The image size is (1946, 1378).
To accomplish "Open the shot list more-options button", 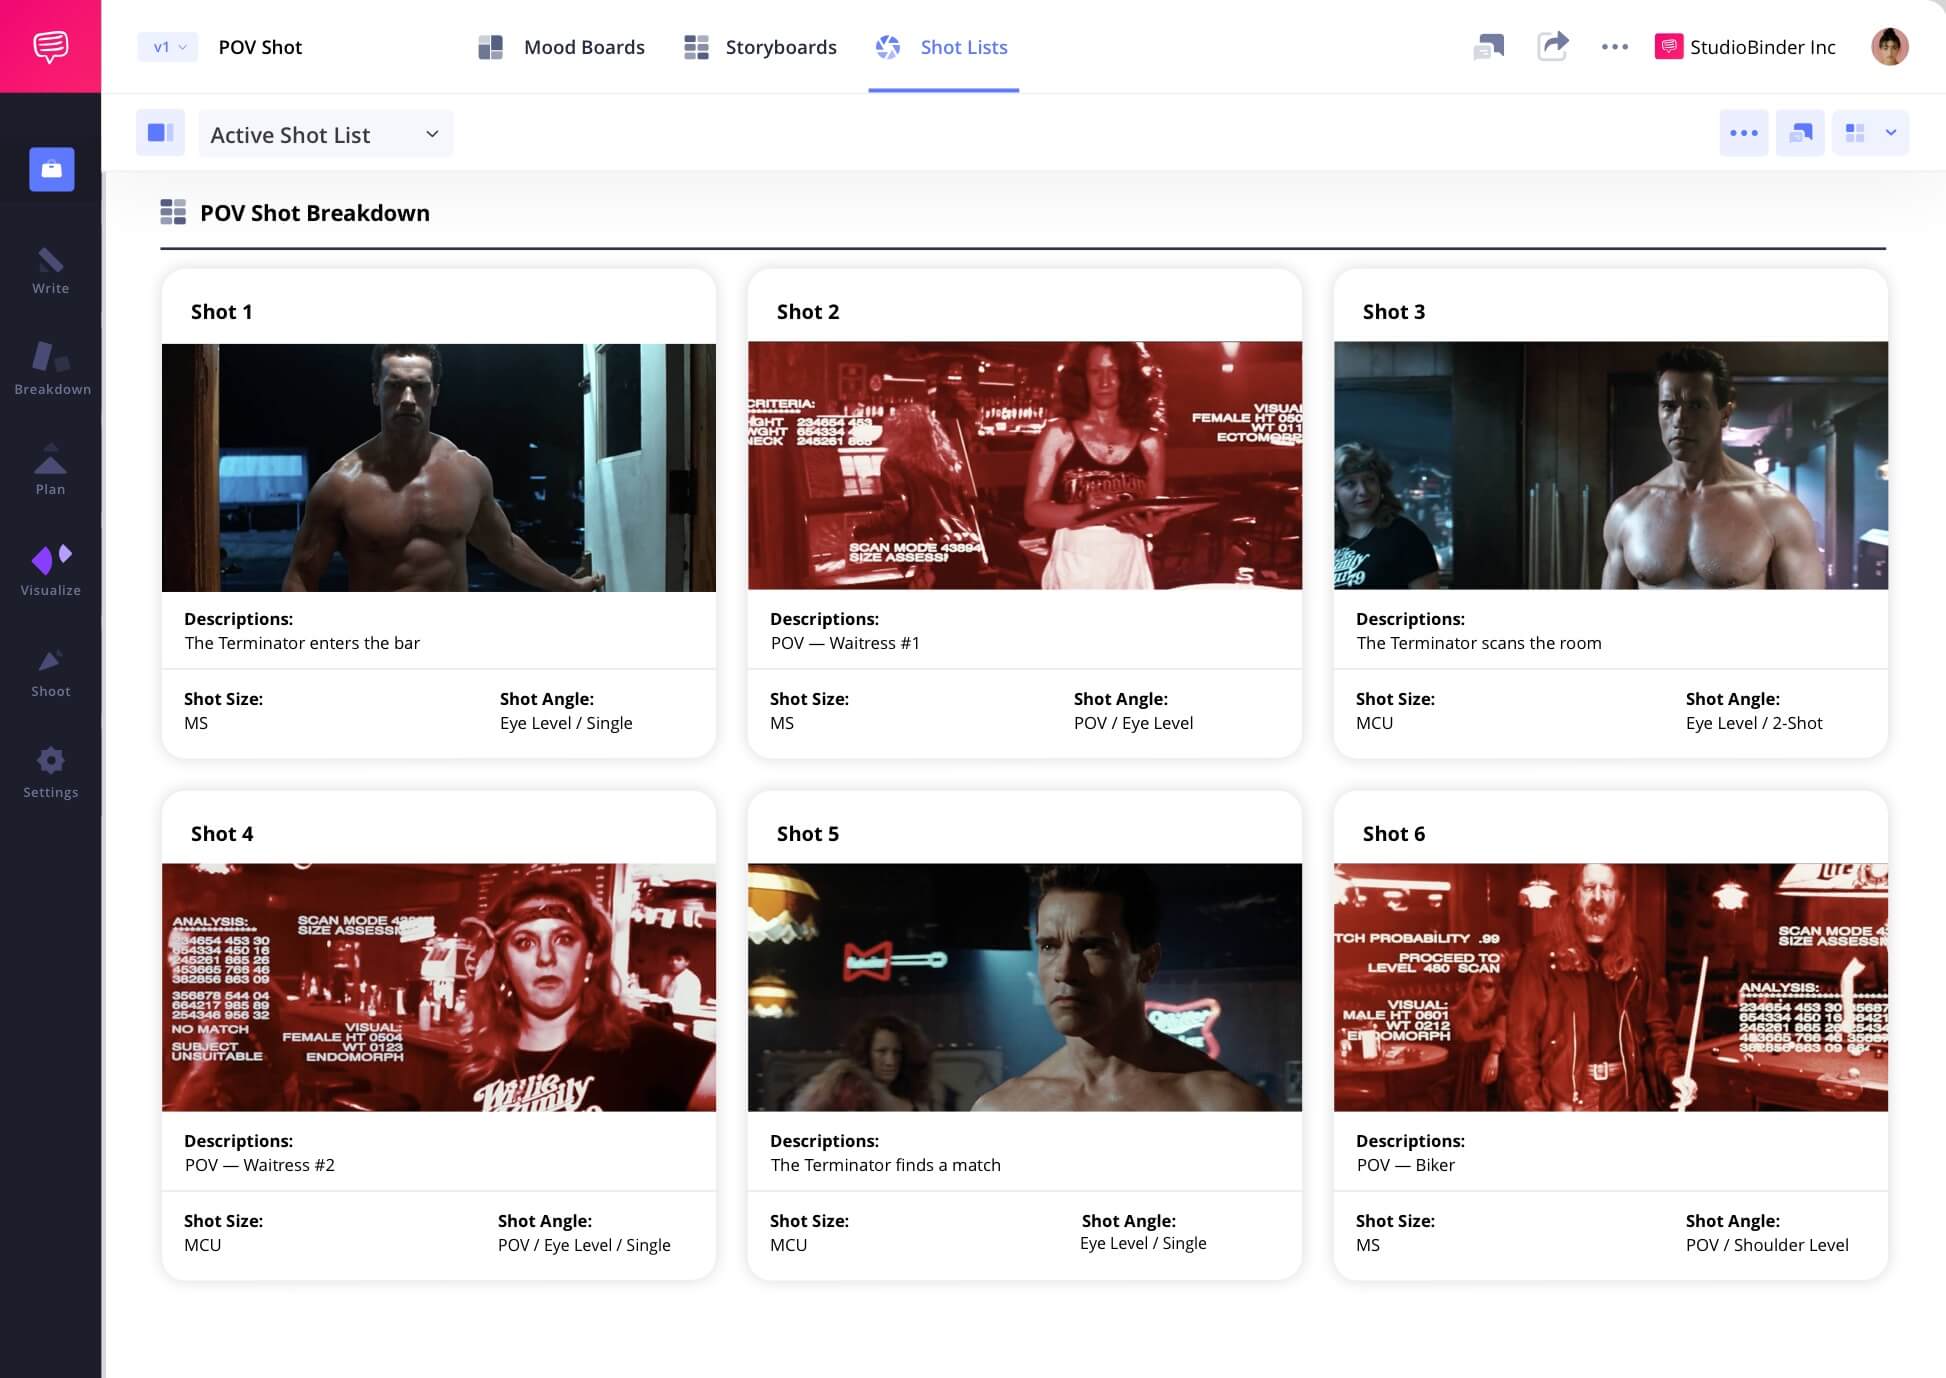I will tap(1743, 133).
